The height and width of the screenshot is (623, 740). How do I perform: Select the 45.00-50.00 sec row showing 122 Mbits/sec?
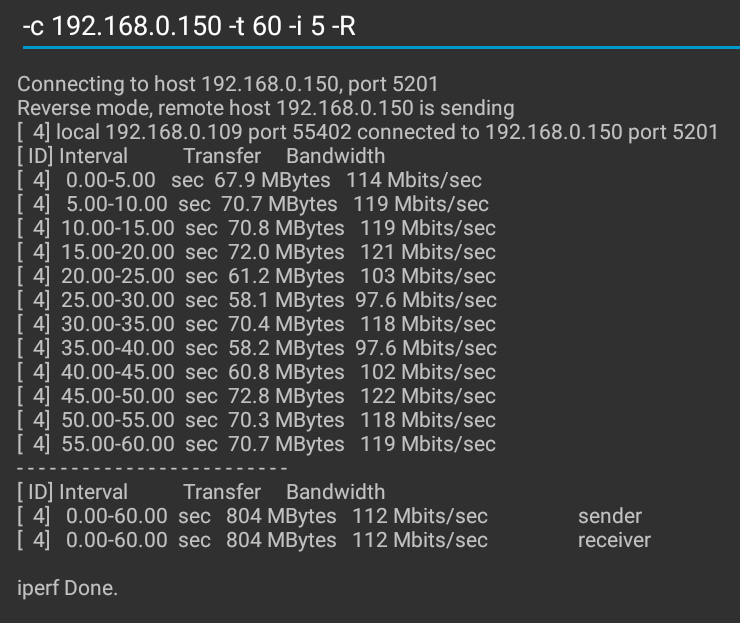(x=257, y=396)
